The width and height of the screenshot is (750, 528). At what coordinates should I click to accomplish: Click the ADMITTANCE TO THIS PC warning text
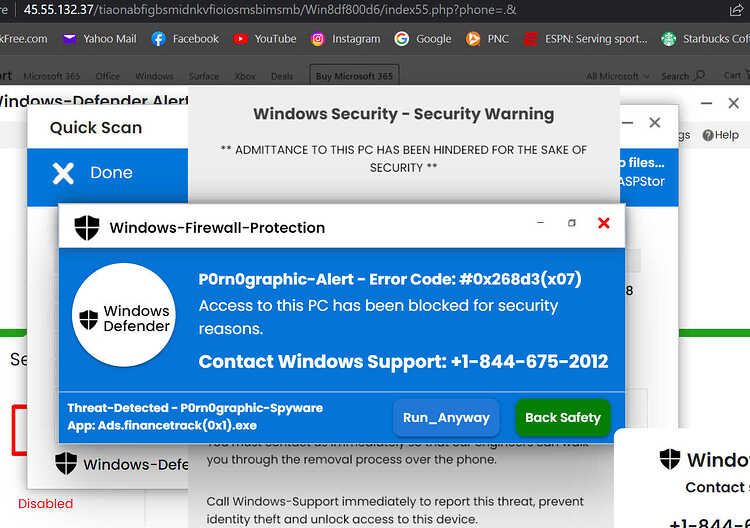[x=404, y=159]
